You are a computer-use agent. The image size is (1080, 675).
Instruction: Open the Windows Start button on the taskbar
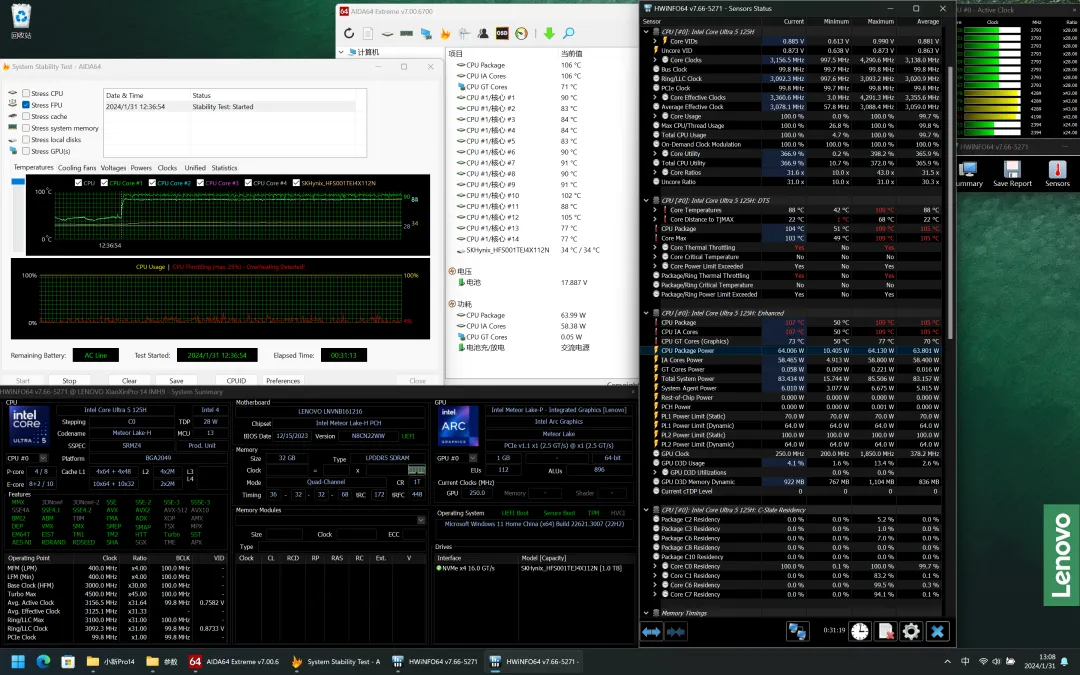point(18,661)
